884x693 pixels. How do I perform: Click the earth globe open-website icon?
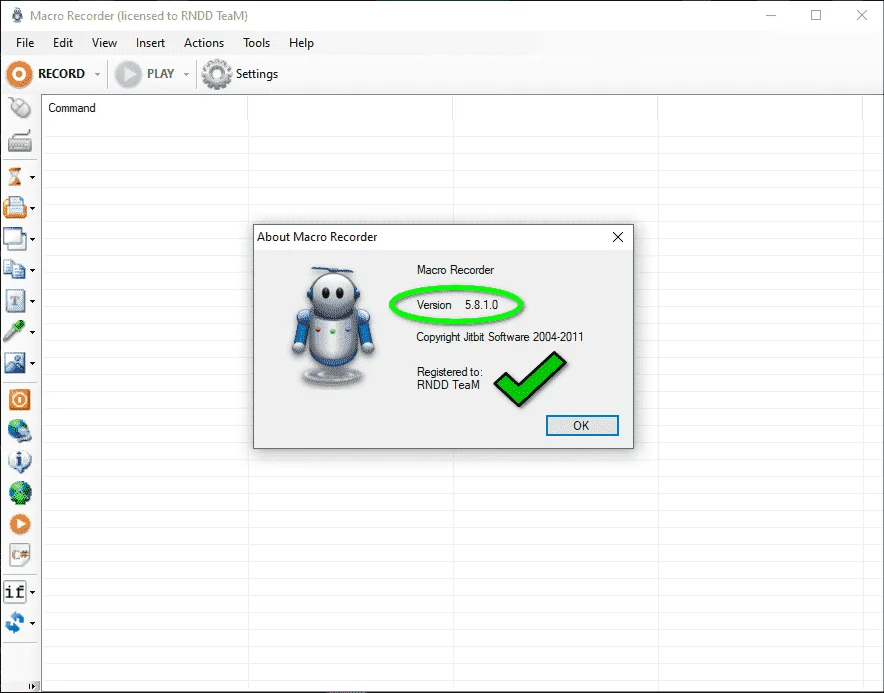coord(20,493)
